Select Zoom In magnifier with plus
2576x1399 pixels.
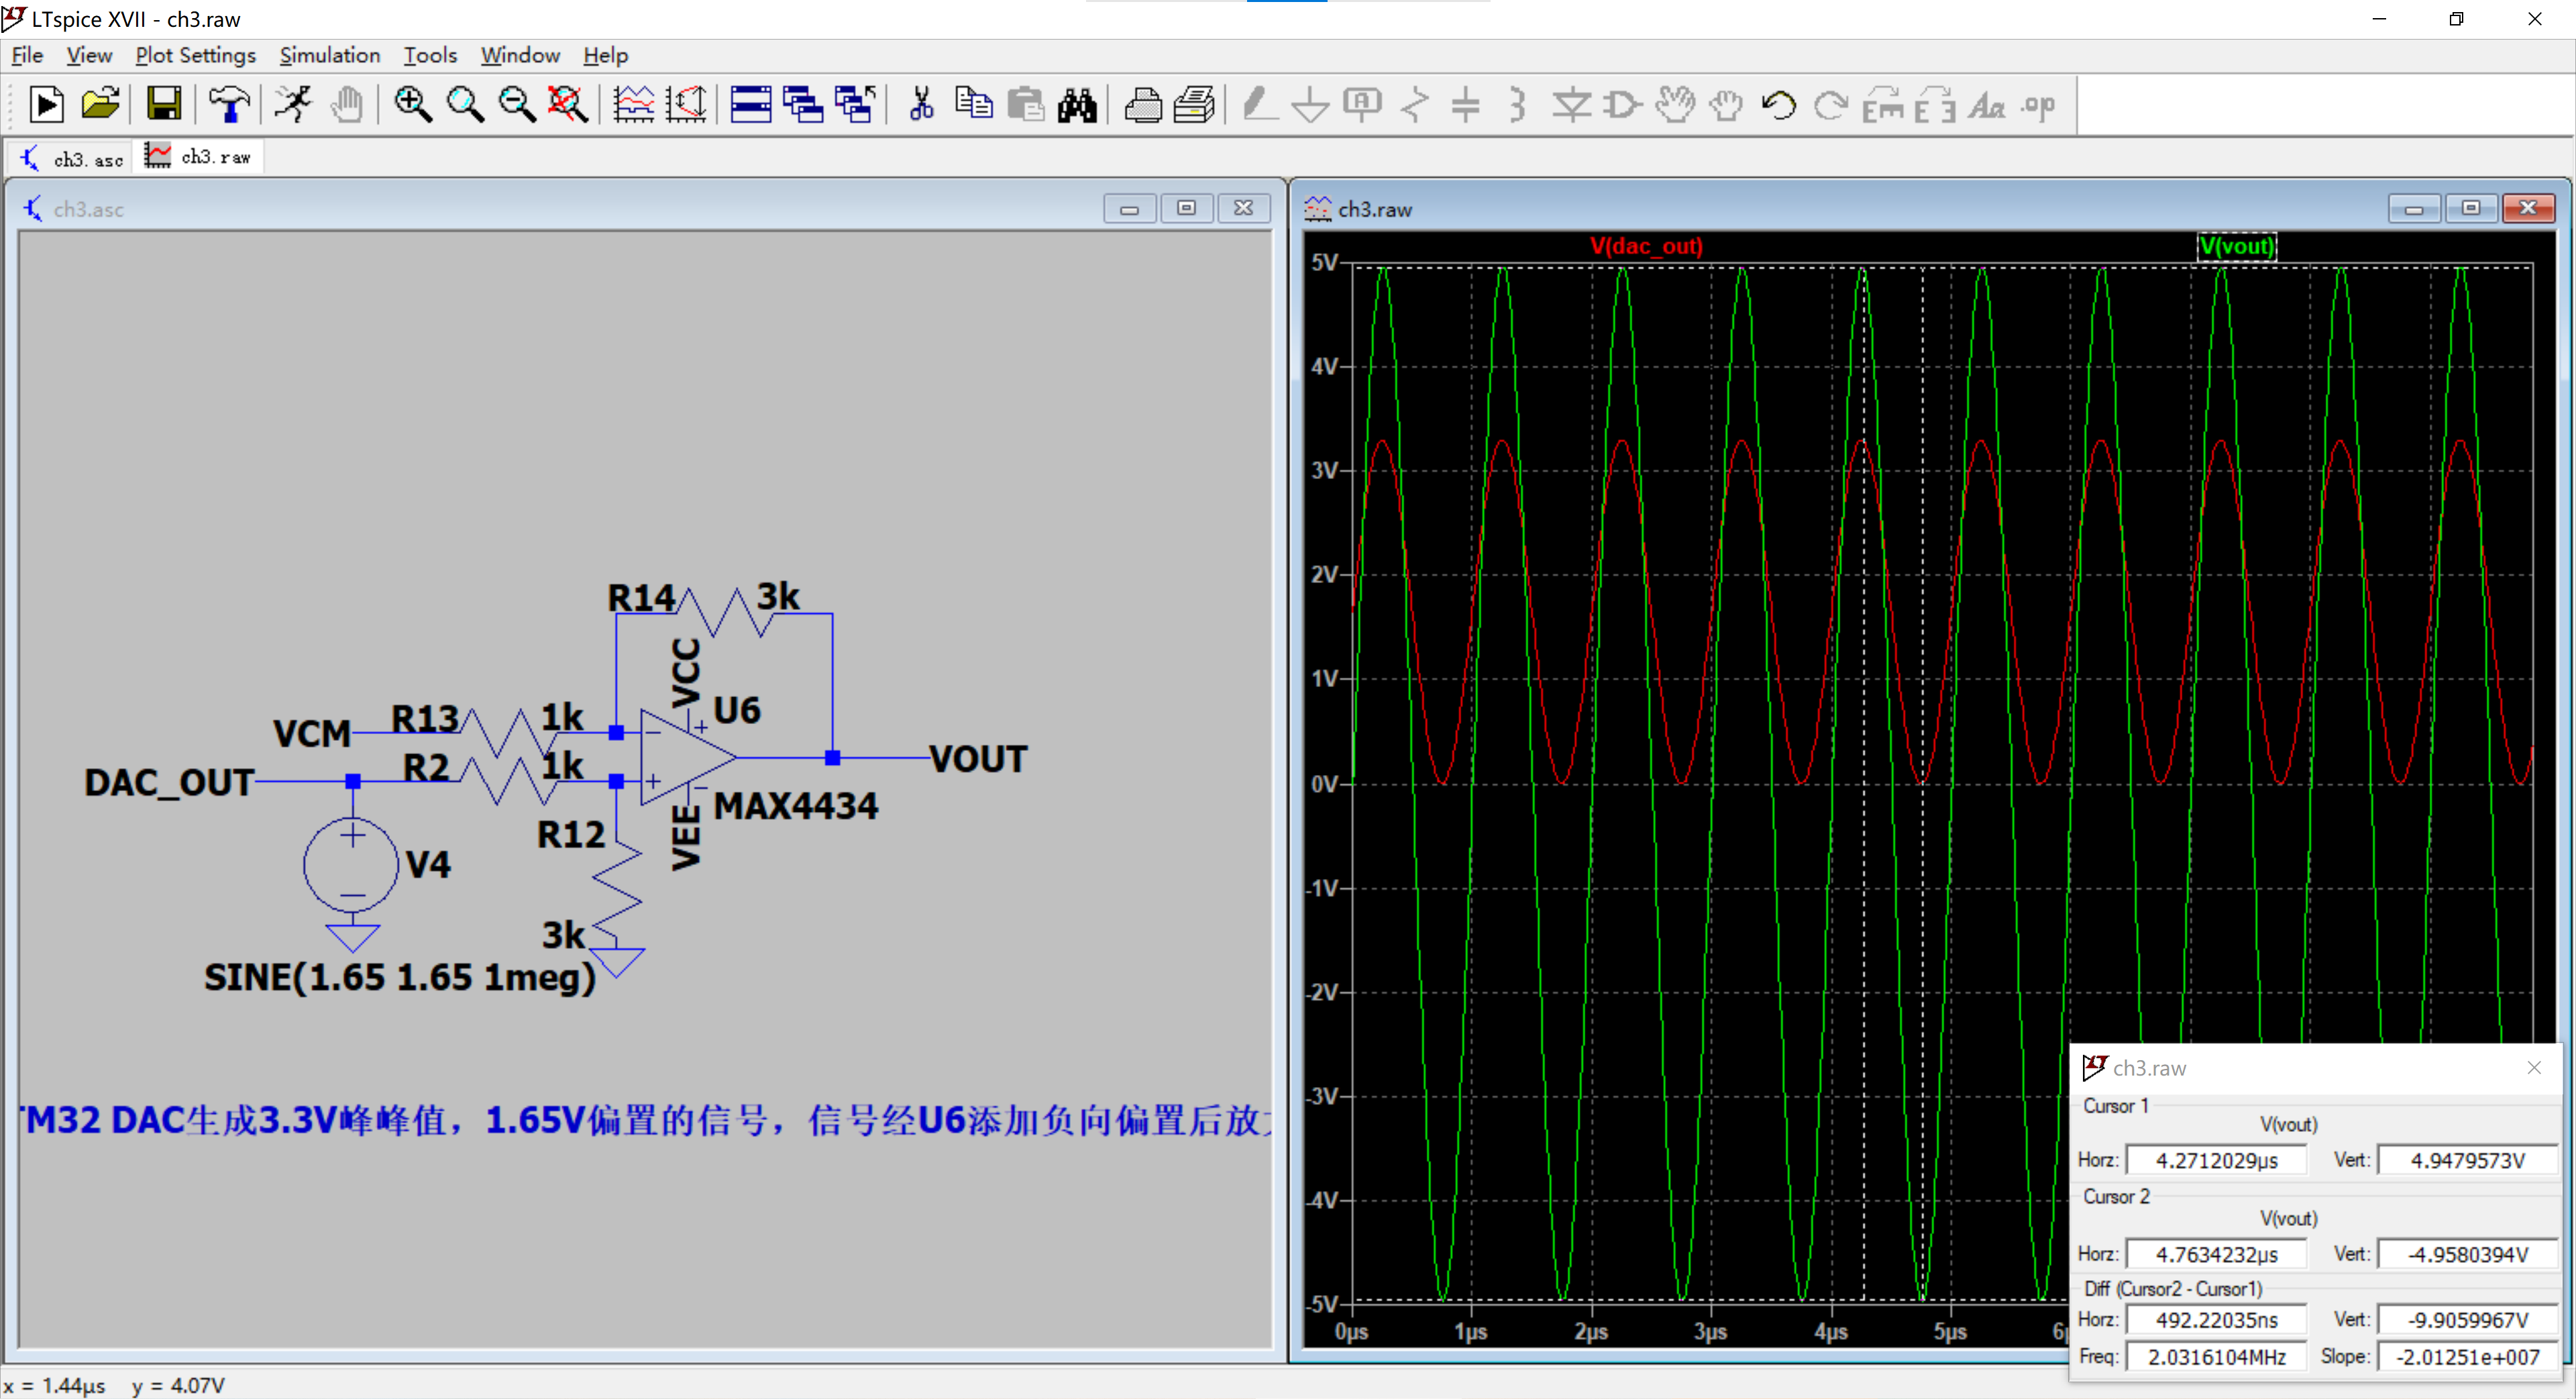pos(413,105)
